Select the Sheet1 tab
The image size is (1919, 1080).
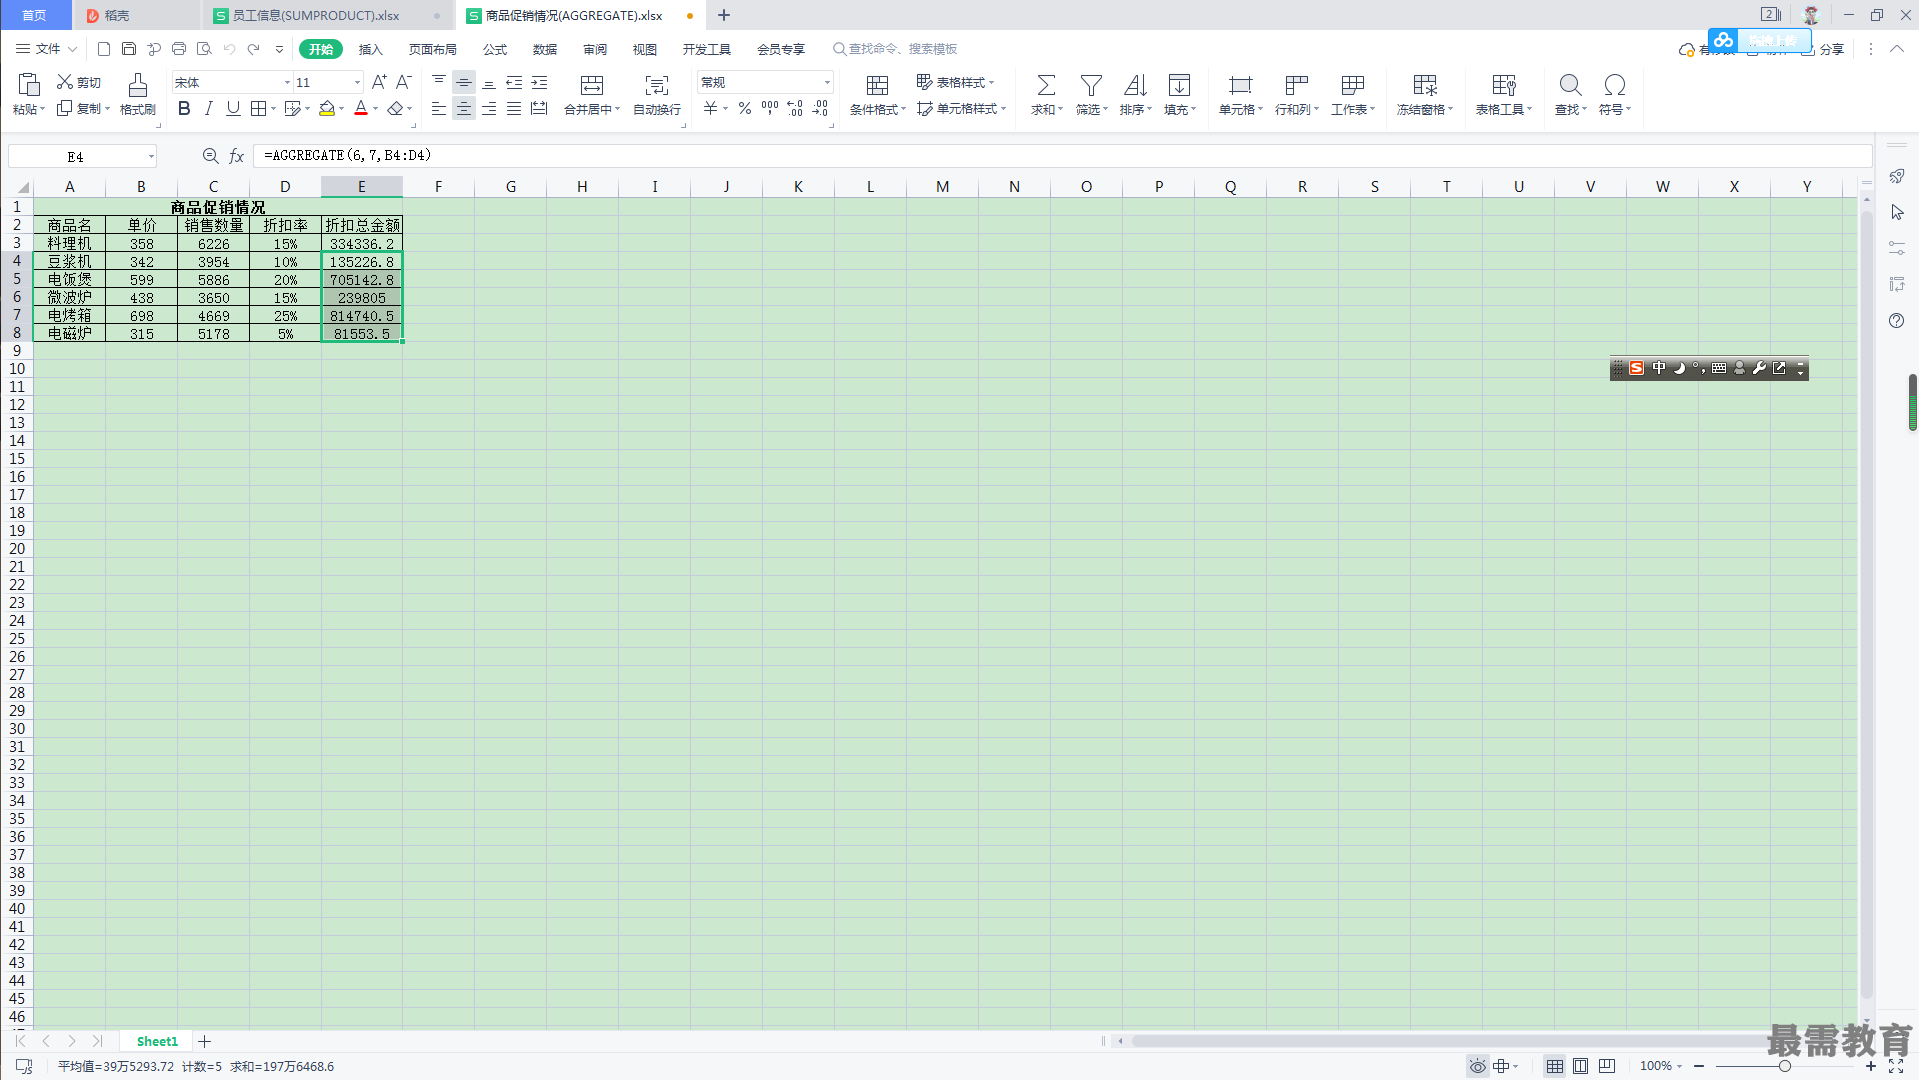(157, 1041)
